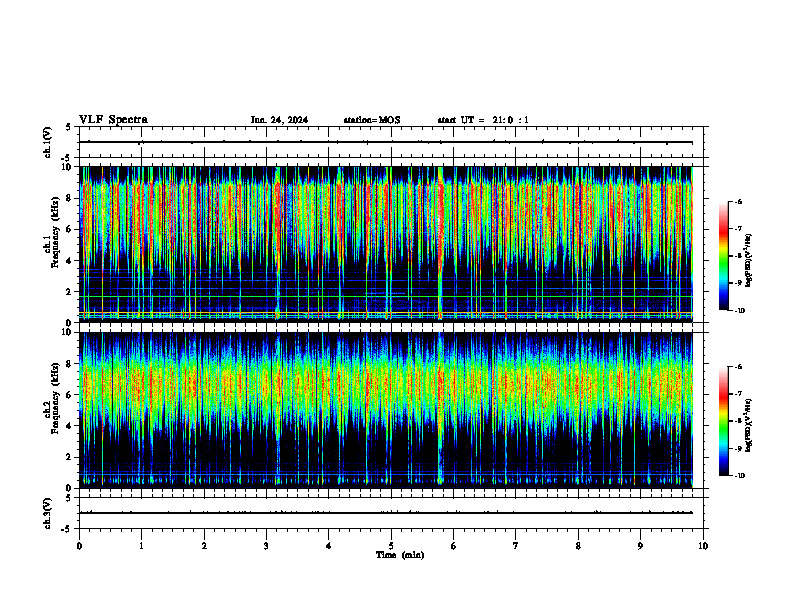The image size is (792, 612).
Task: Click the ch.3 voltage waveform trace
Action: pos(386,513)
